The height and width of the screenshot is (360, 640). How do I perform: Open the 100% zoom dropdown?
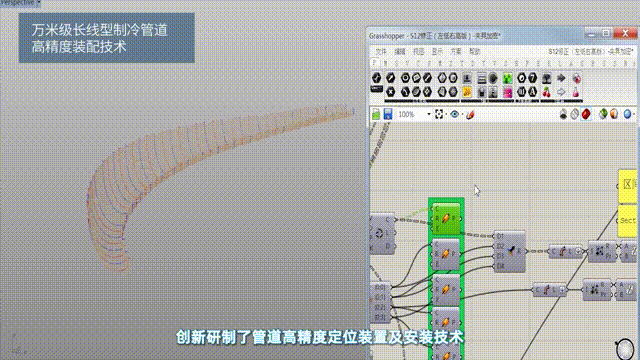click(x=429, y=114)
